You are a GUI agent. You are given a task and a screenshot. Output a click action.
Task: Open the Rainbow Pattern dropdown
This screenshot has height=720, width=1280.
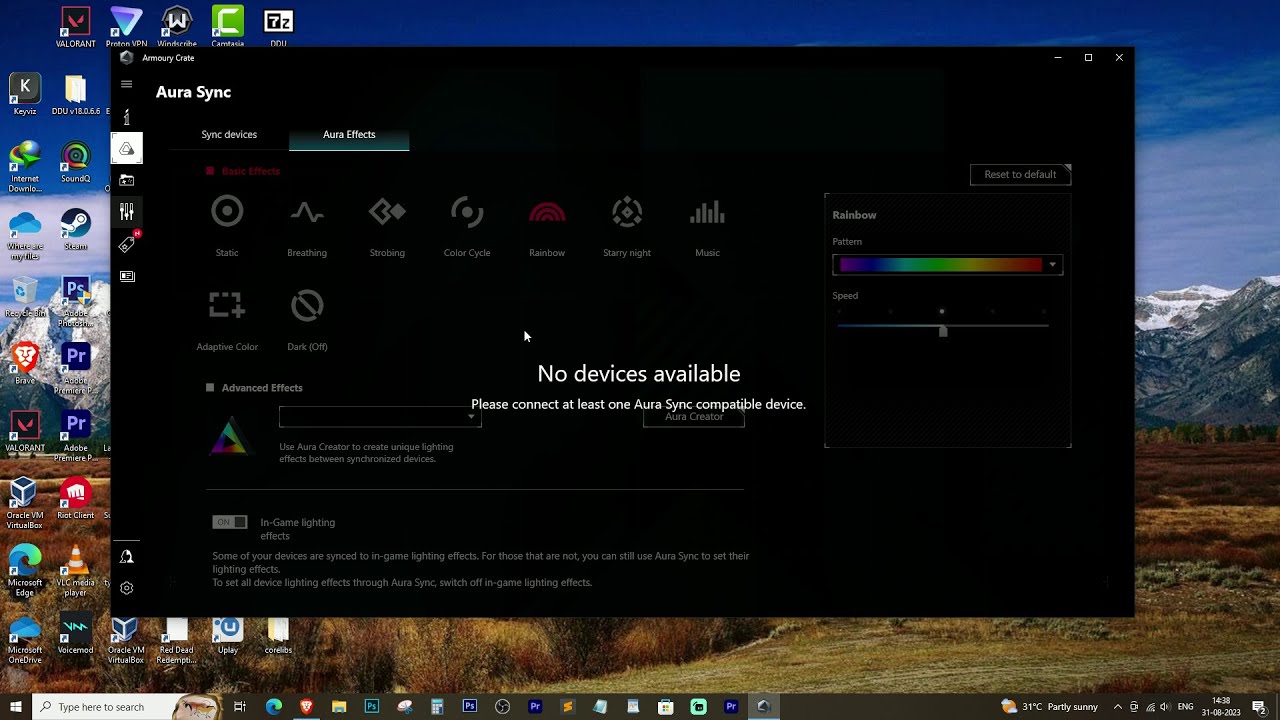947,264
